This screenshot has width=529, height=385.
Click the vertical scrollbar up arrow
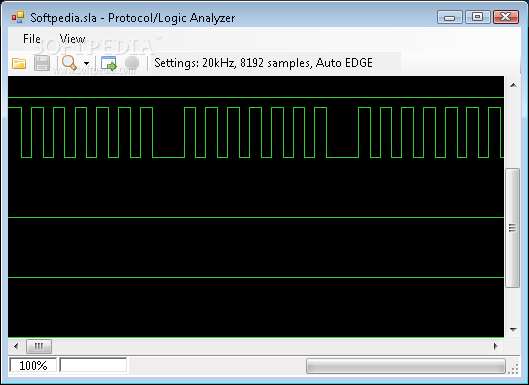pos(513,85)
